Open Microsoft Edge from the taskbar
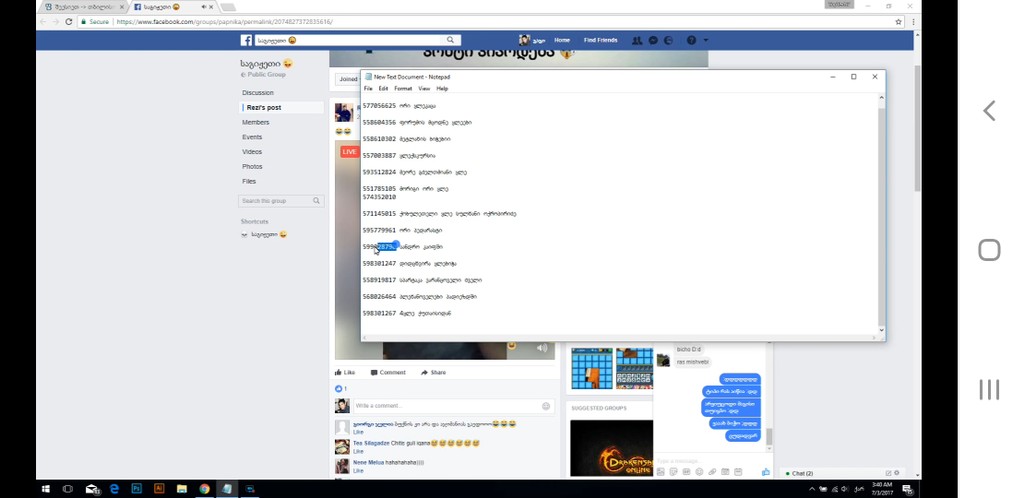Image resolution: width=1024 pixels, height=498 pixels. [114, 488]
